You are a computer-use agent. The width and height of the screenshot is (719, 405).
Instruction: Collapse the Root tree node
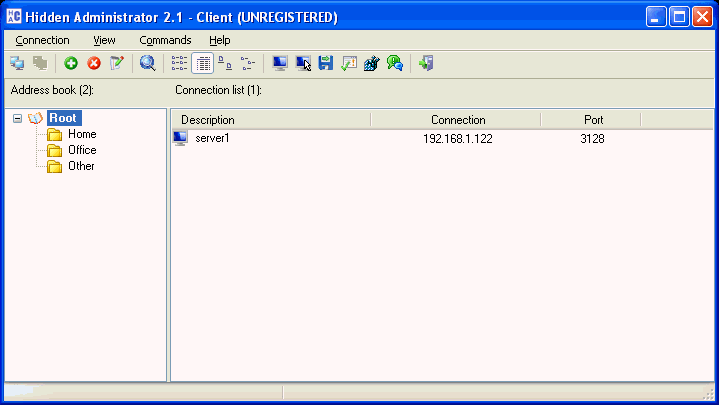point(18,118)
